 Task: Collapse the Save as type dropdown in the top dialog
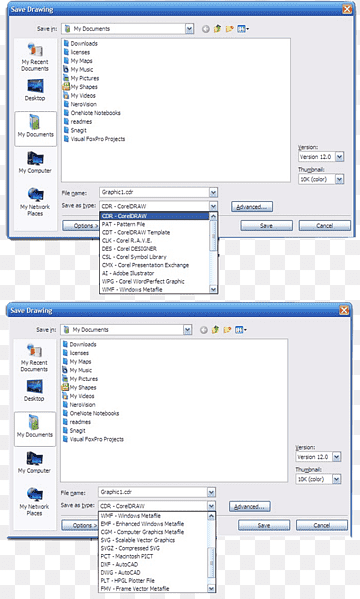pos(213,206)
